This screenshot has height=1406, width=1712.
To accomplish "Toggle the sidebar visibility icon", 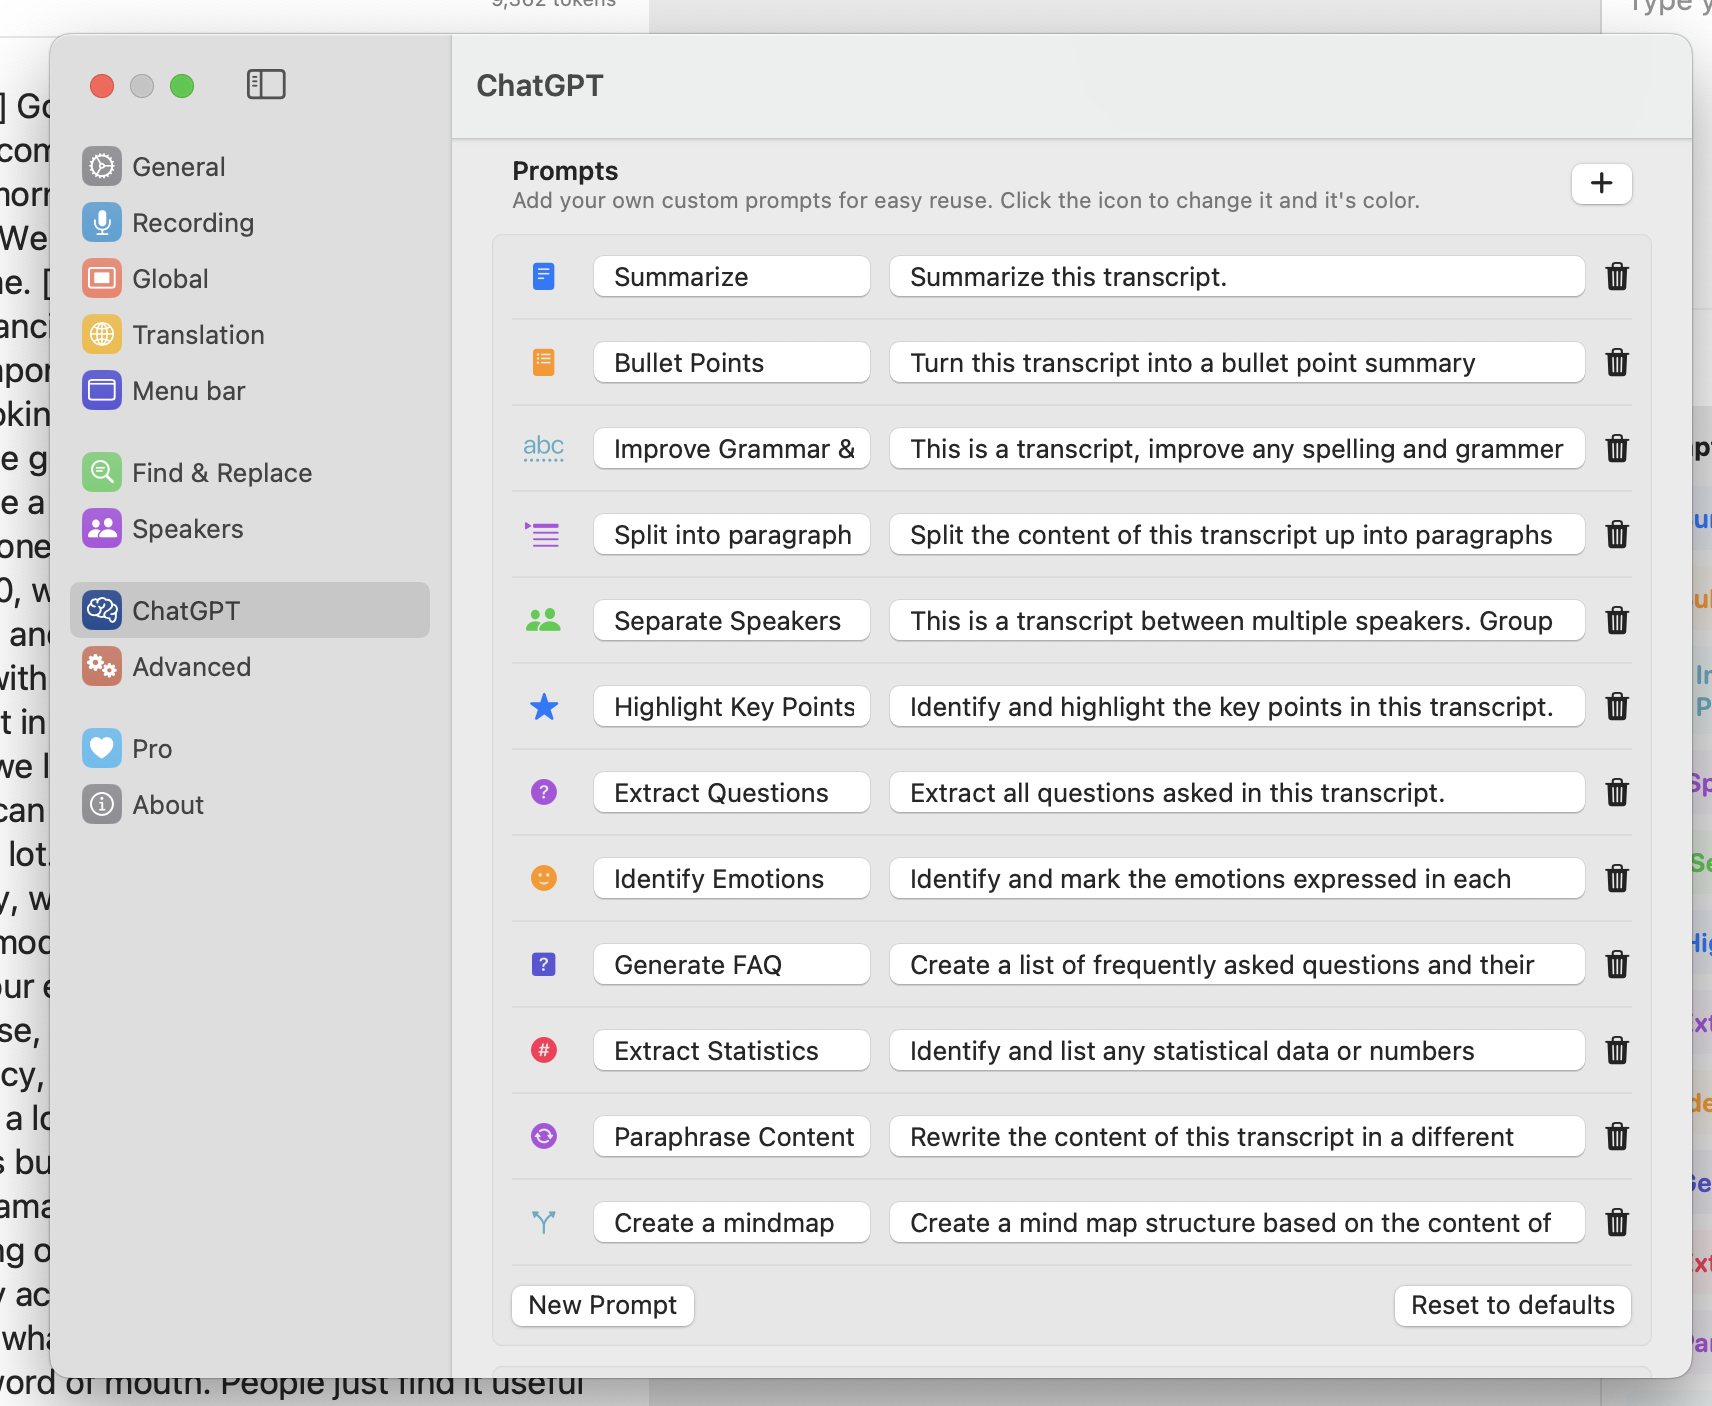I will click(266, 85).
